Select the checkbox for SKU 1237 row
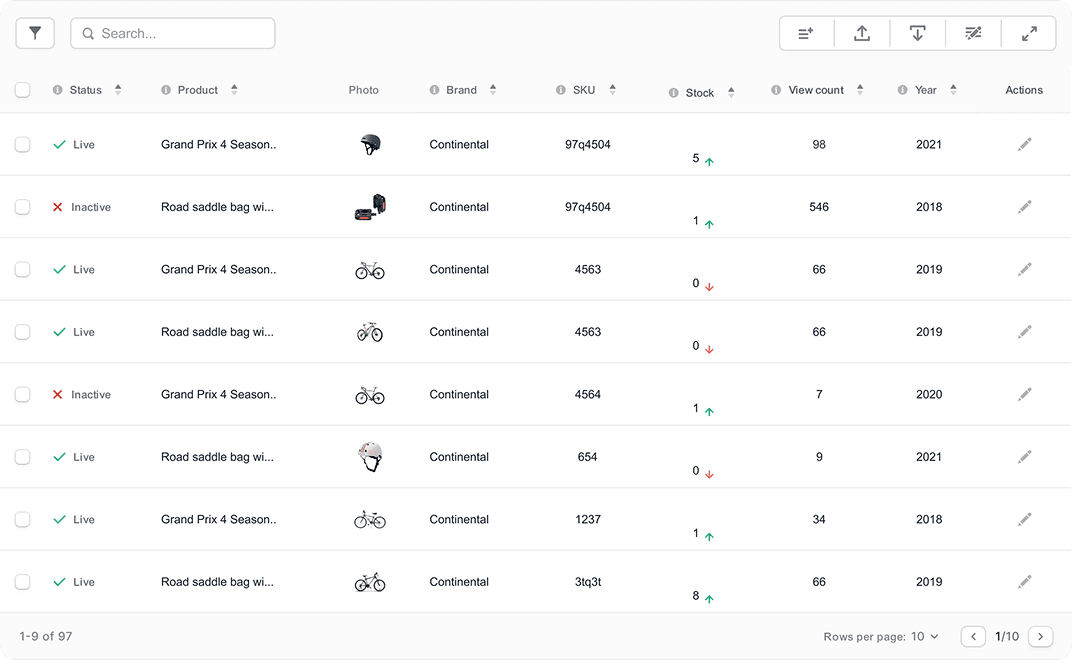The width and height of the screenshot is (1072, 660). coord(23,520)
